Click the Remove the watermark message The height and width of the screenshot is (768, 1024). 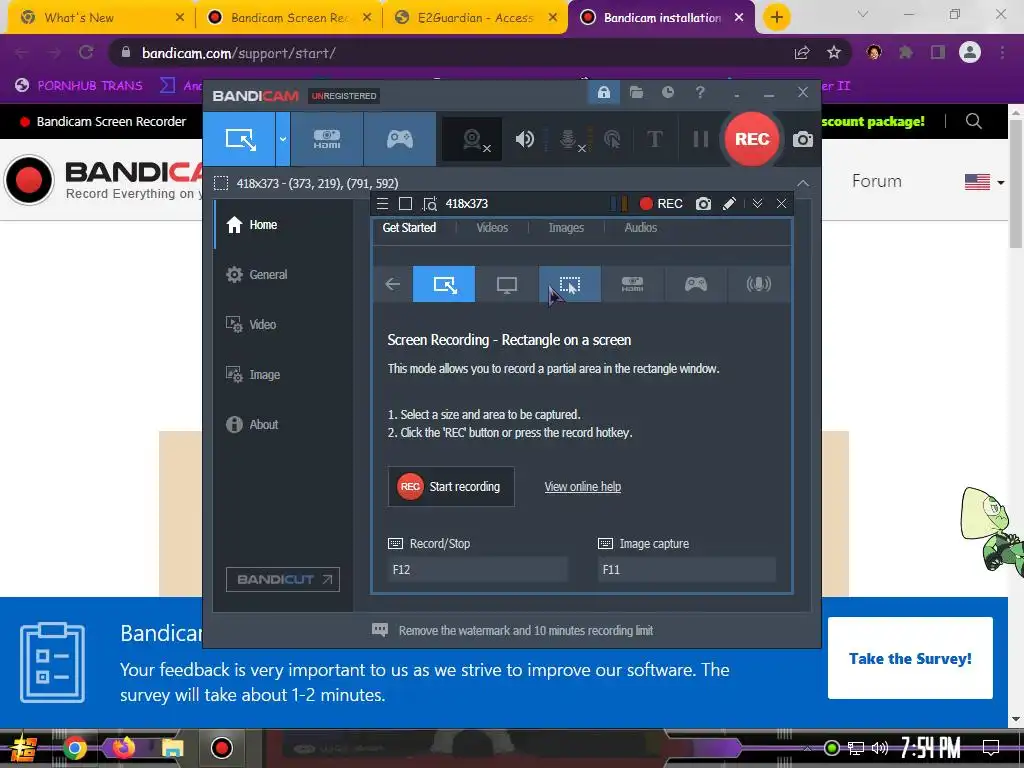click(526, 630)
